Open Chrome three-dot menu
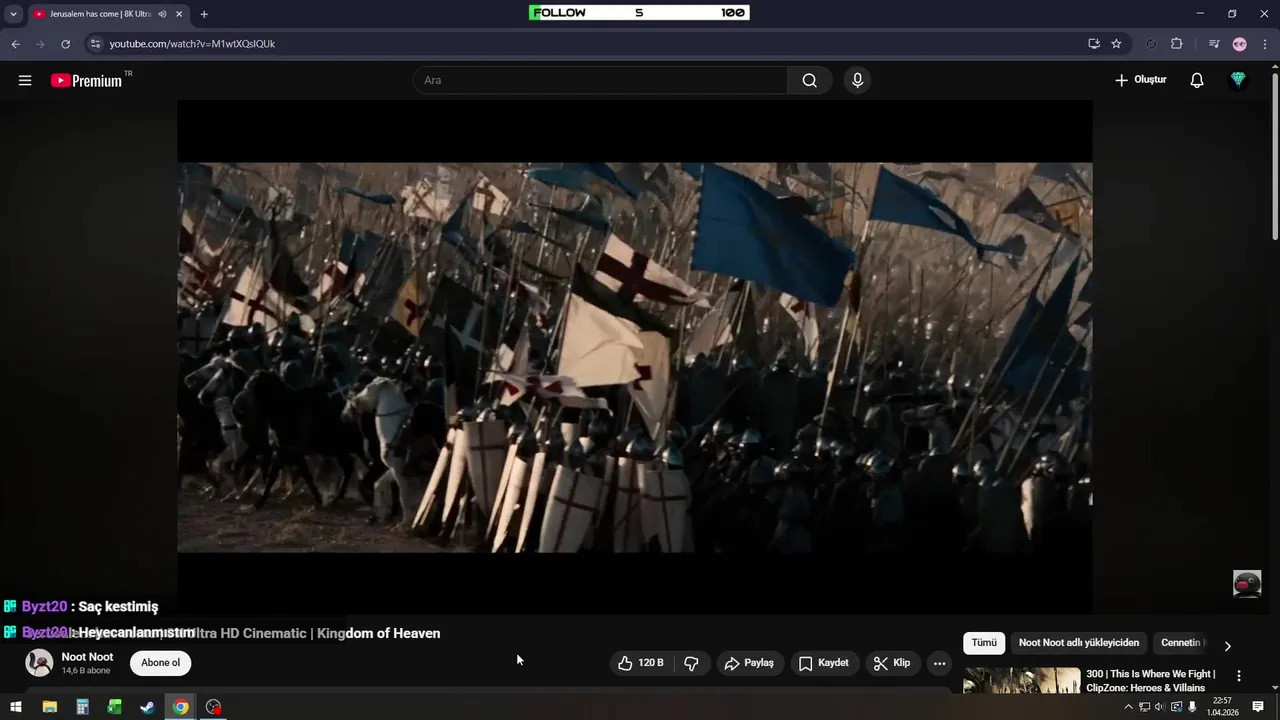 point(1265,44)
